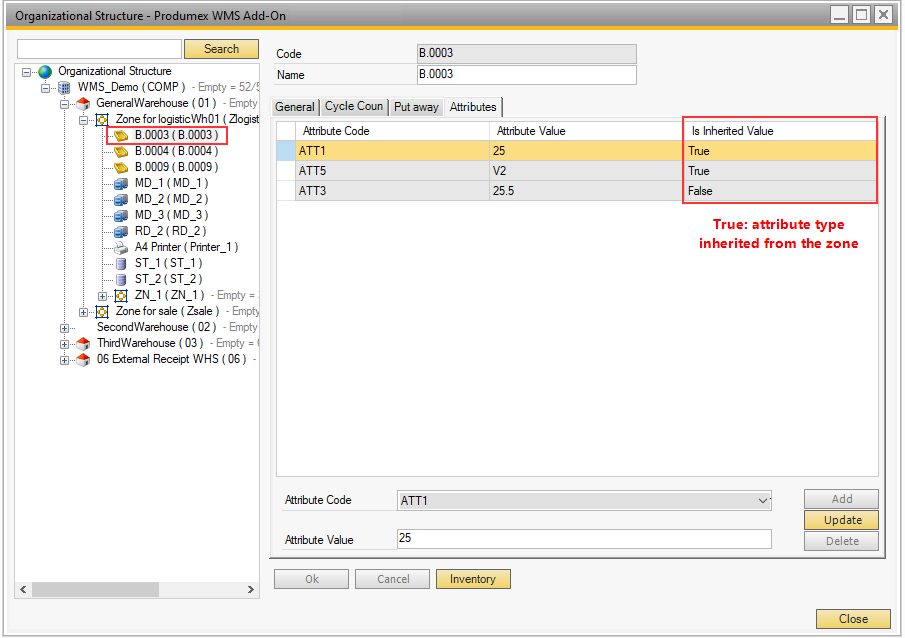Open the Put away tab
This screenshot has height=638, width=905.
[415, 107]
